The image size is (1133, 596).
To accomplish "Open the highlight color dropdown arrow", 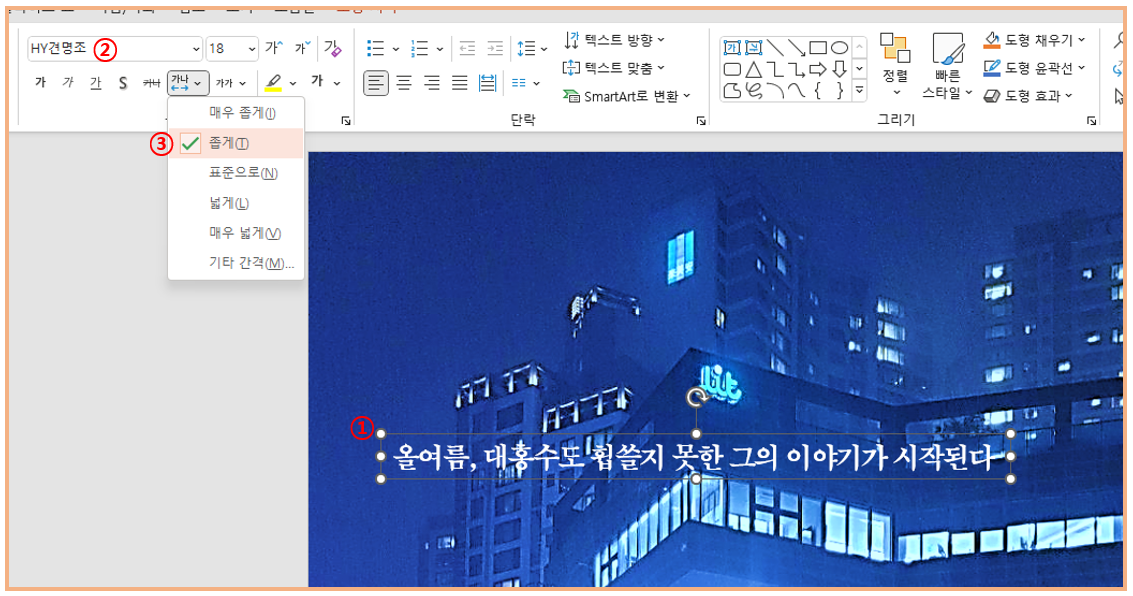I will tap(293, 83).
